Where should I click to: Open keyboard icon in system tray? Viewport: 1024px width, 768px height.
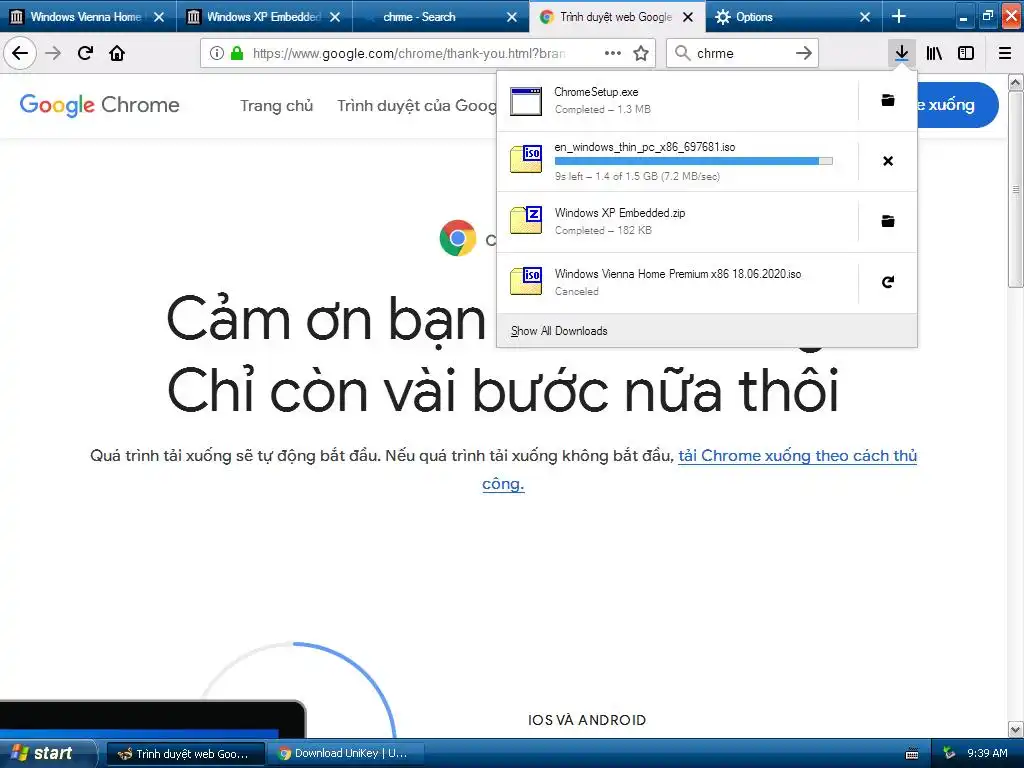[x=912, y=754]
